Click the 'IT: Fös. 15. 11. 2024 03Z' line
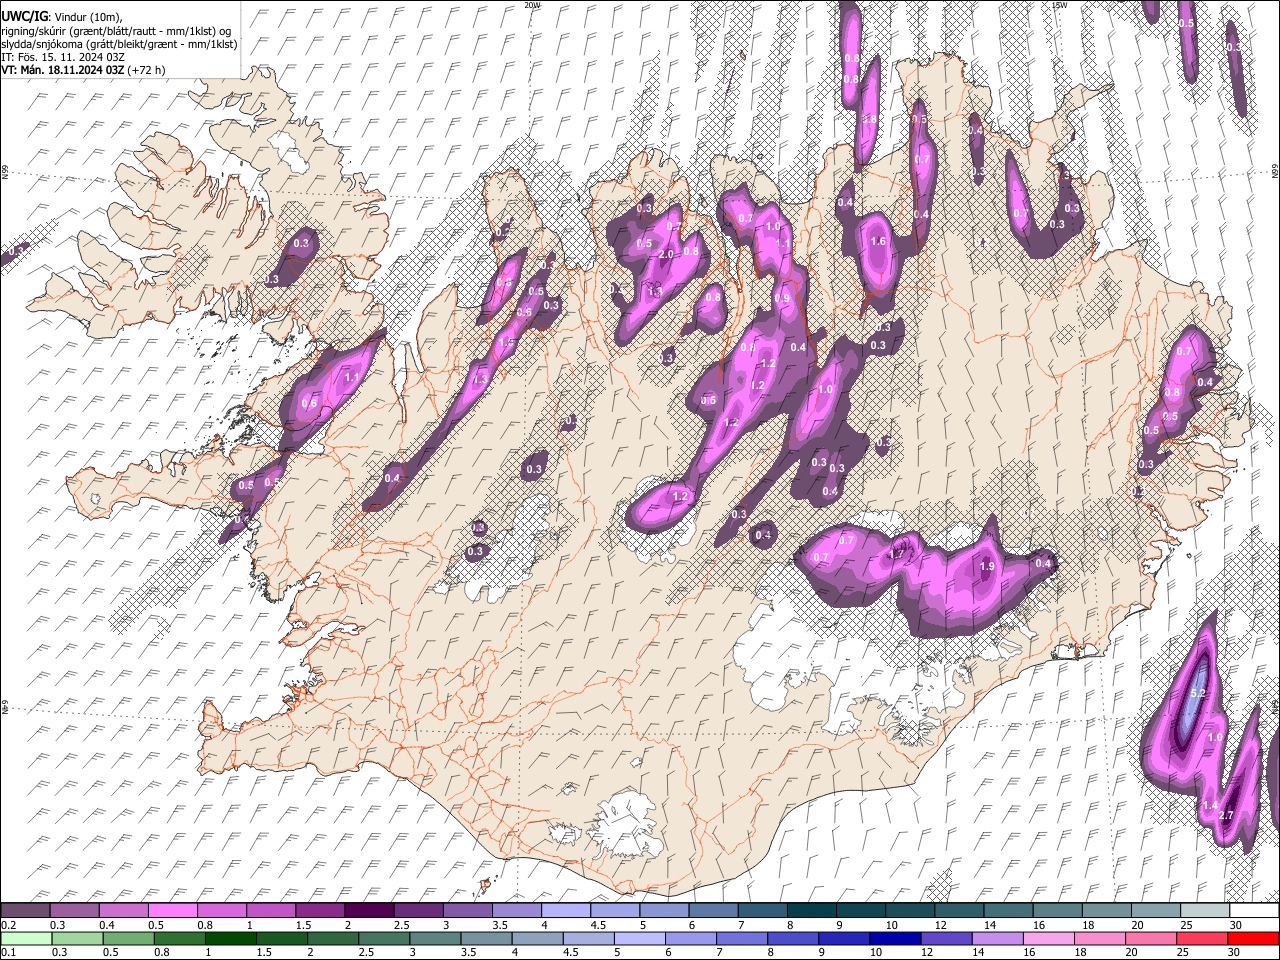Viewport: 1280px width, 960px height. [x=63, y=57]
